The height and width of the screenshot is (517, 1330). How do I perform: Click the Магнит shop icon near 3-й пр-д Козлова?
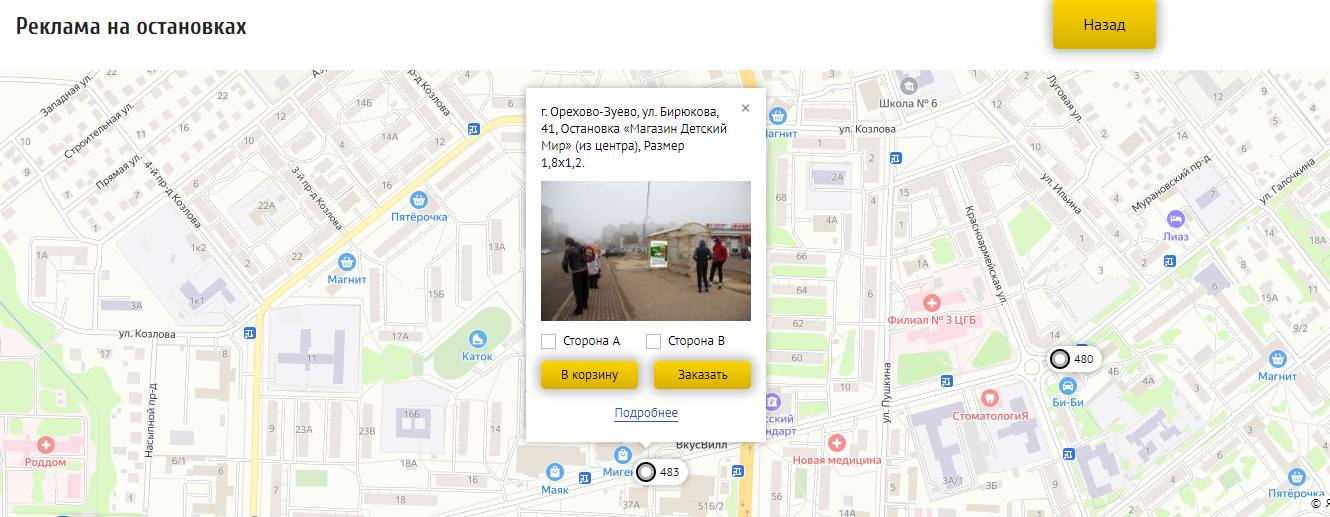click(x=347, y=262)
